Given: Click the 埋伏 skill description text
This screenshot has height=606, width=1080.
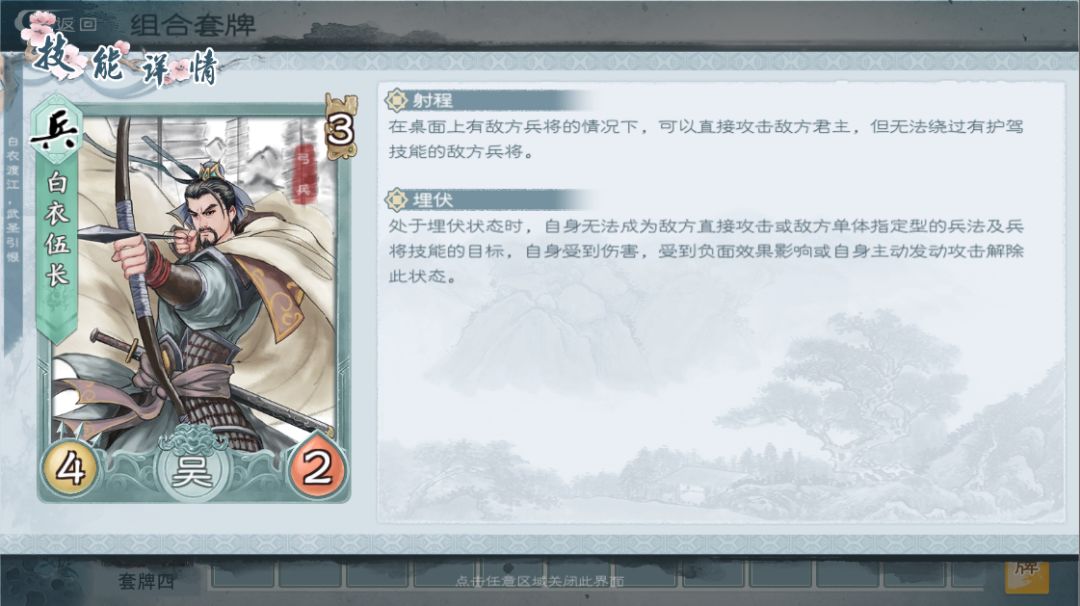Looking at the screenshot, I should tap(705, 251).
